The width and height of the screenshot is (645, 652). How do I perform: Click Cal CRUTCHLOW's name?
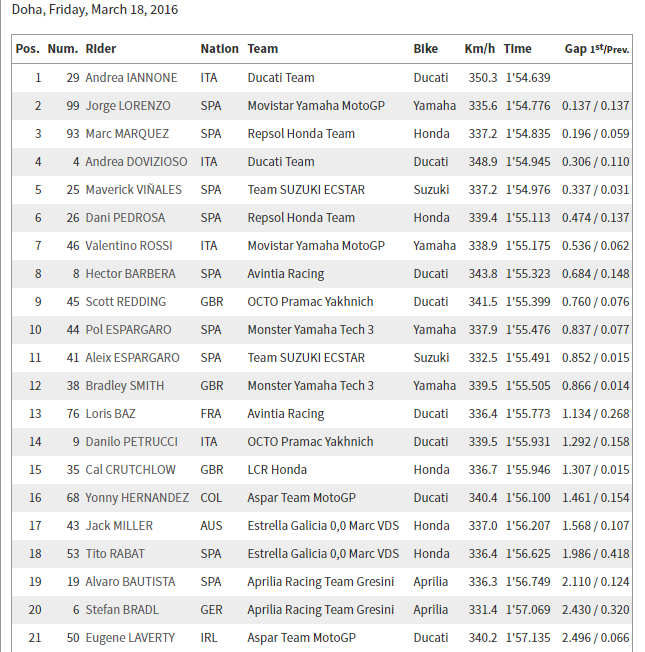pyautogui.click(x=129, y=469)
